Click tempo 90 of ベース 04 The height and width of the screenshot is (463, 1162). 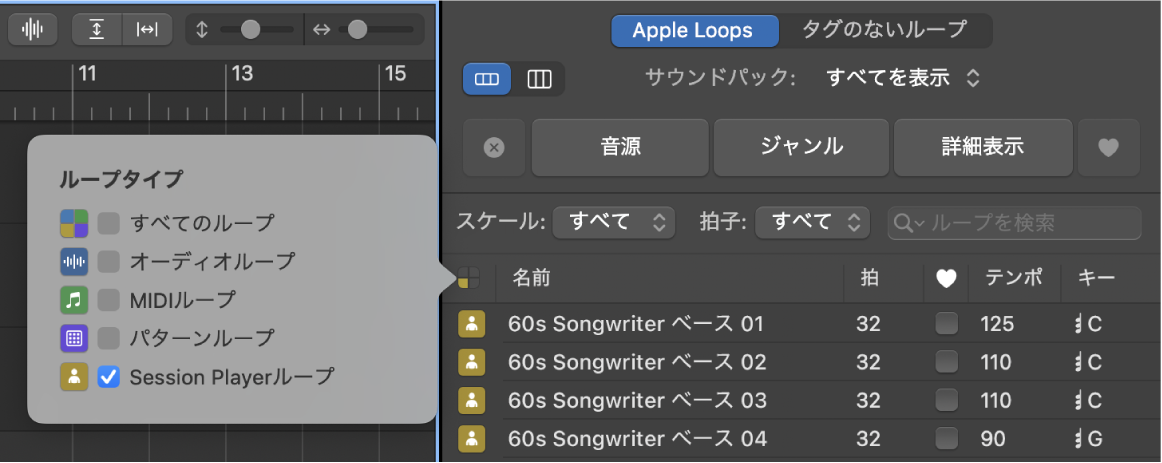click(x=993, y=439)
